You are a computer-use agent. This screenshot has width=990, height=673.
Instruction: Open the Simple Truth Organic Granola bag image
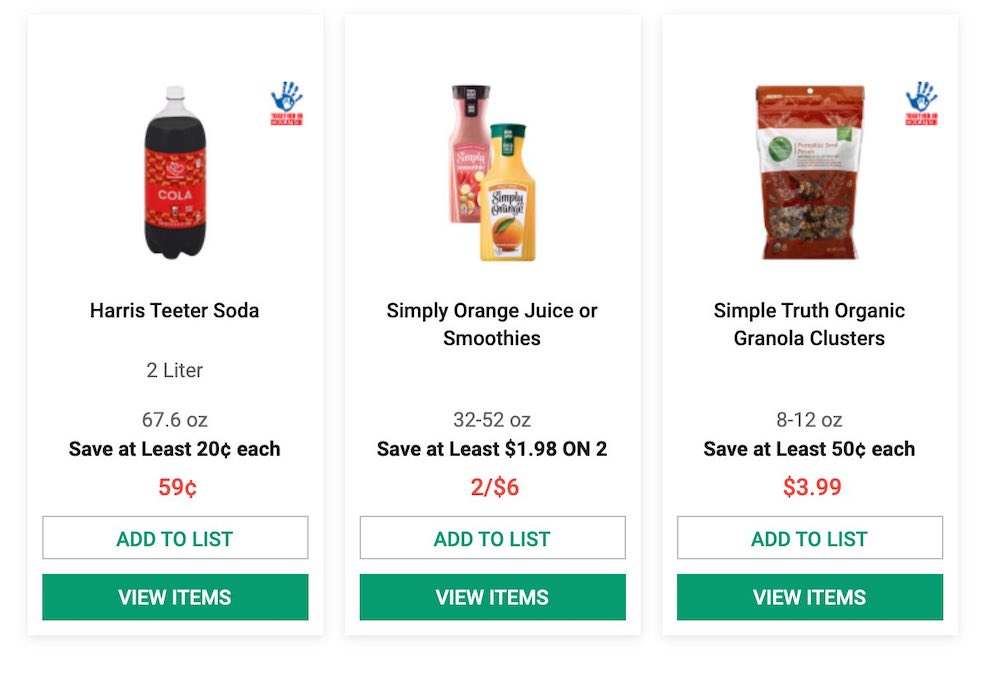(x=808, y=170)
